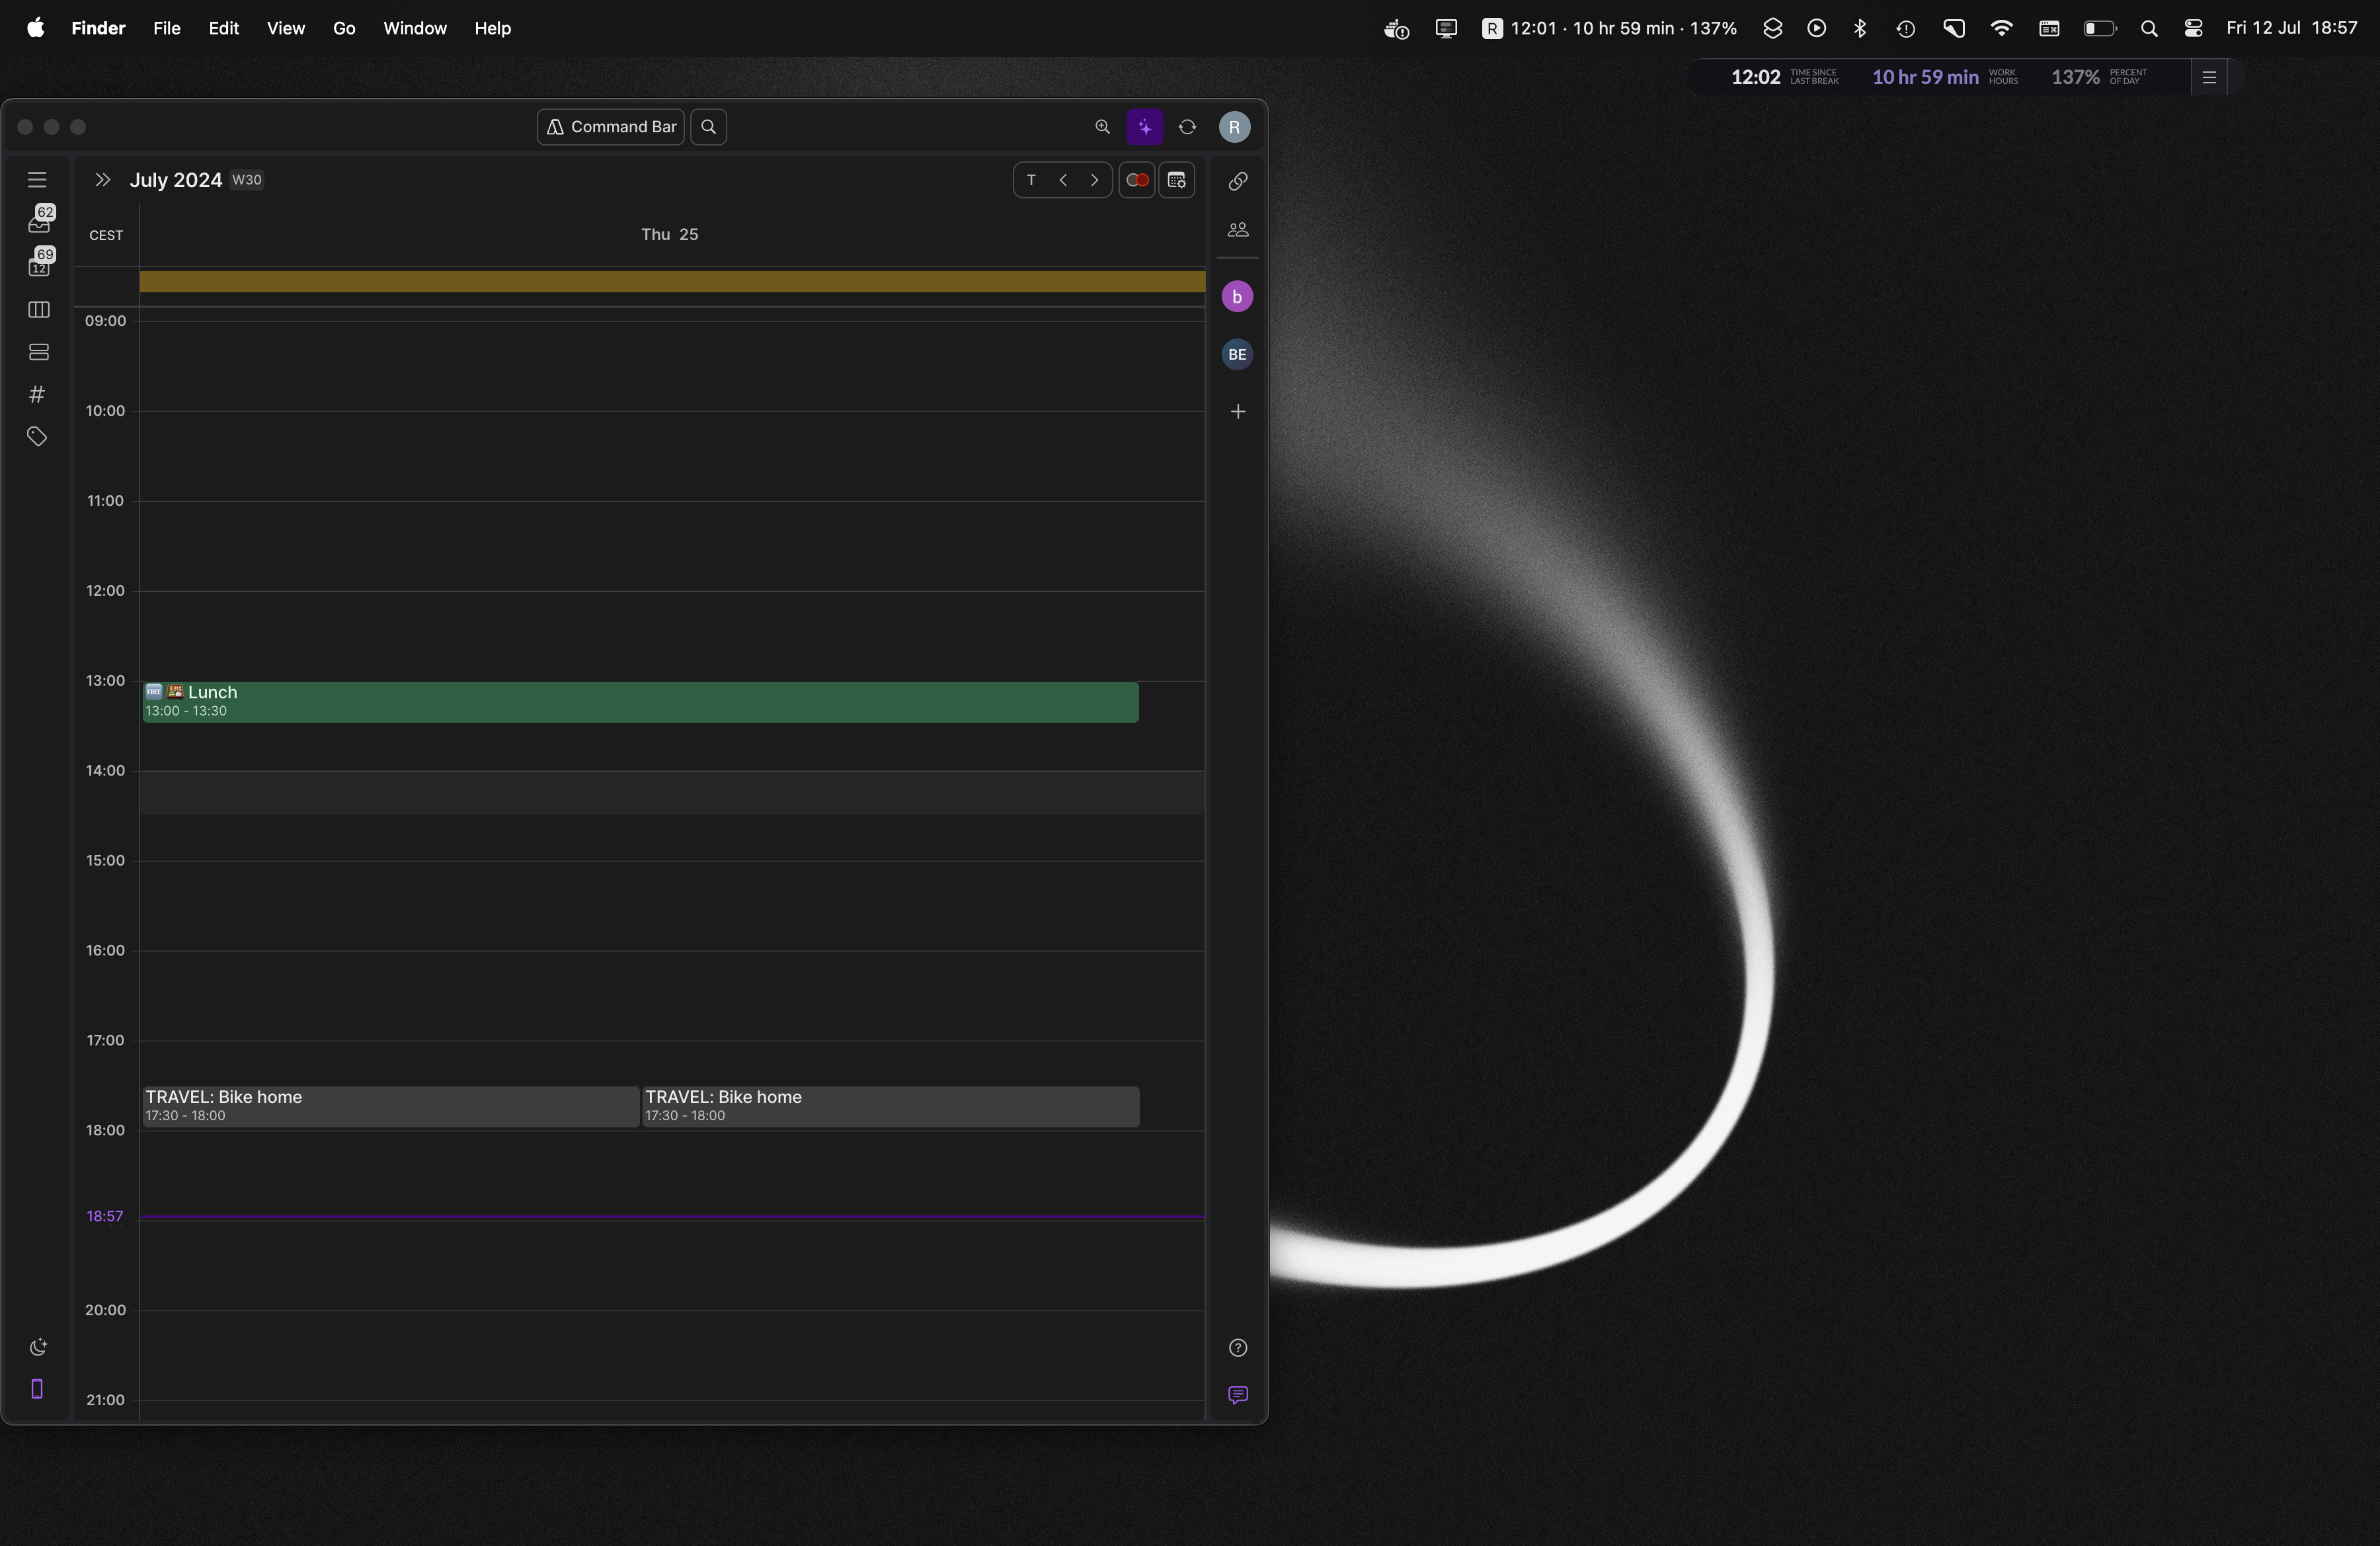The height and width of the screenshot is (1546, 2380).
Task: Click the yellow all-day event bar
Action: [x=672, y=282]
